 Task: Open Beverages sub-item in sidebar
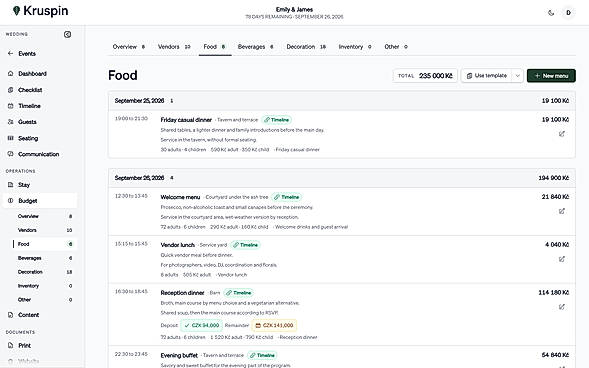pos(44,258)
